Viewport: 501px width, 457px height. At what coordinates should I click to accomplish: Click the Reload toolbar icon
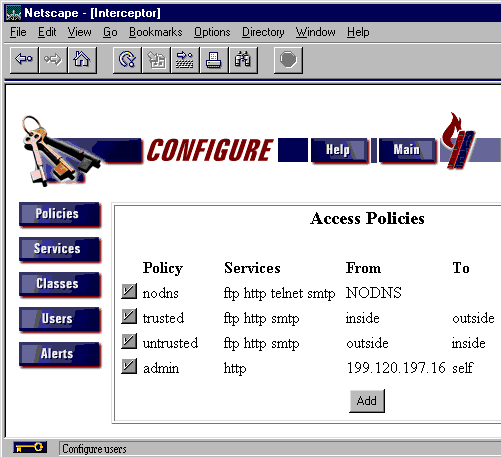pyautogui.click(x=127, y=60)
